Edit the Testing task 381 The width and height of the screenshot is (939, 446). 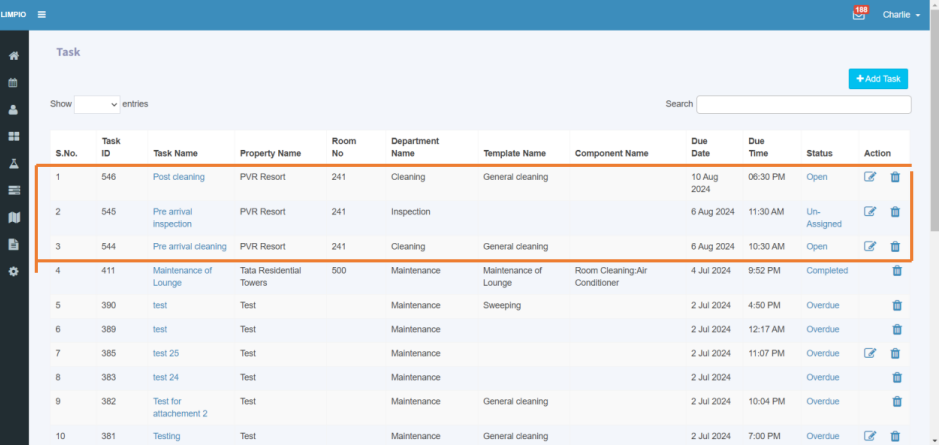[870, 436]
